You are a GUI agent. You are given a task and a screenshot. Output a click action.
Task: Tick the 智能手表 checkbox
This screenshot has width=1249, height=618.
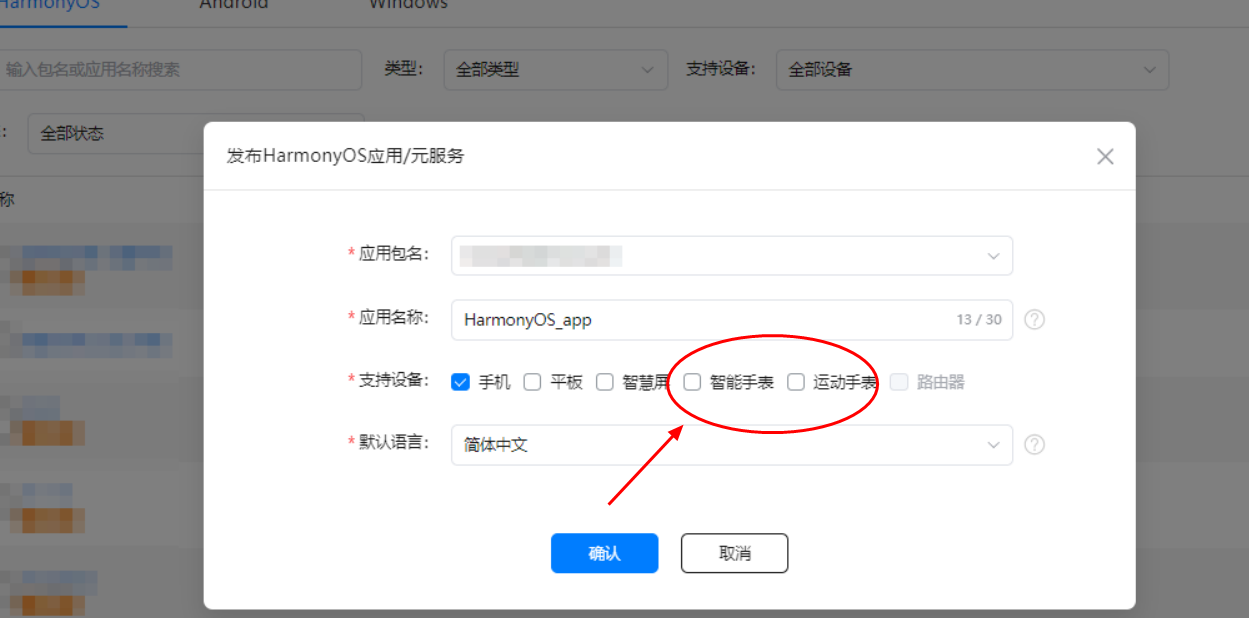[692, 382]
